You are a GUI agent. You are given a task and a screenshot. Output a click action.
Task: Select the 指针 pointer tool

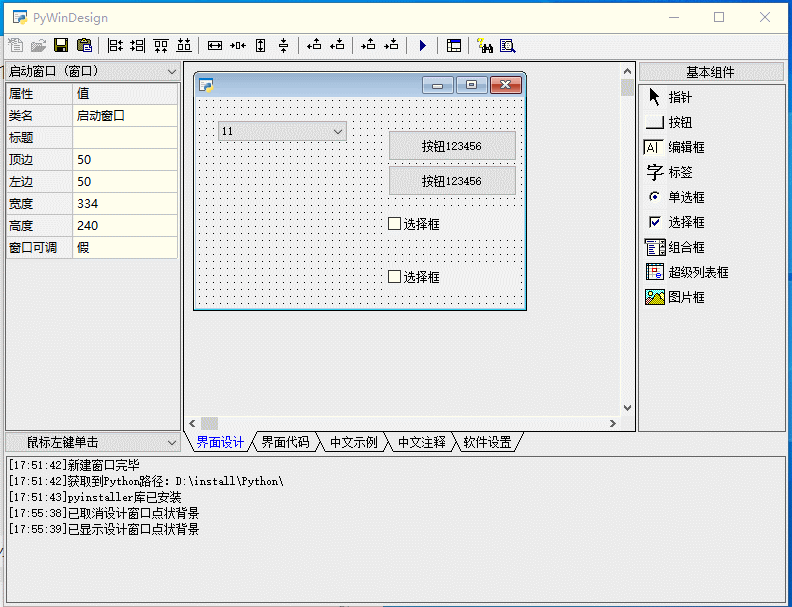coord(670,97)
